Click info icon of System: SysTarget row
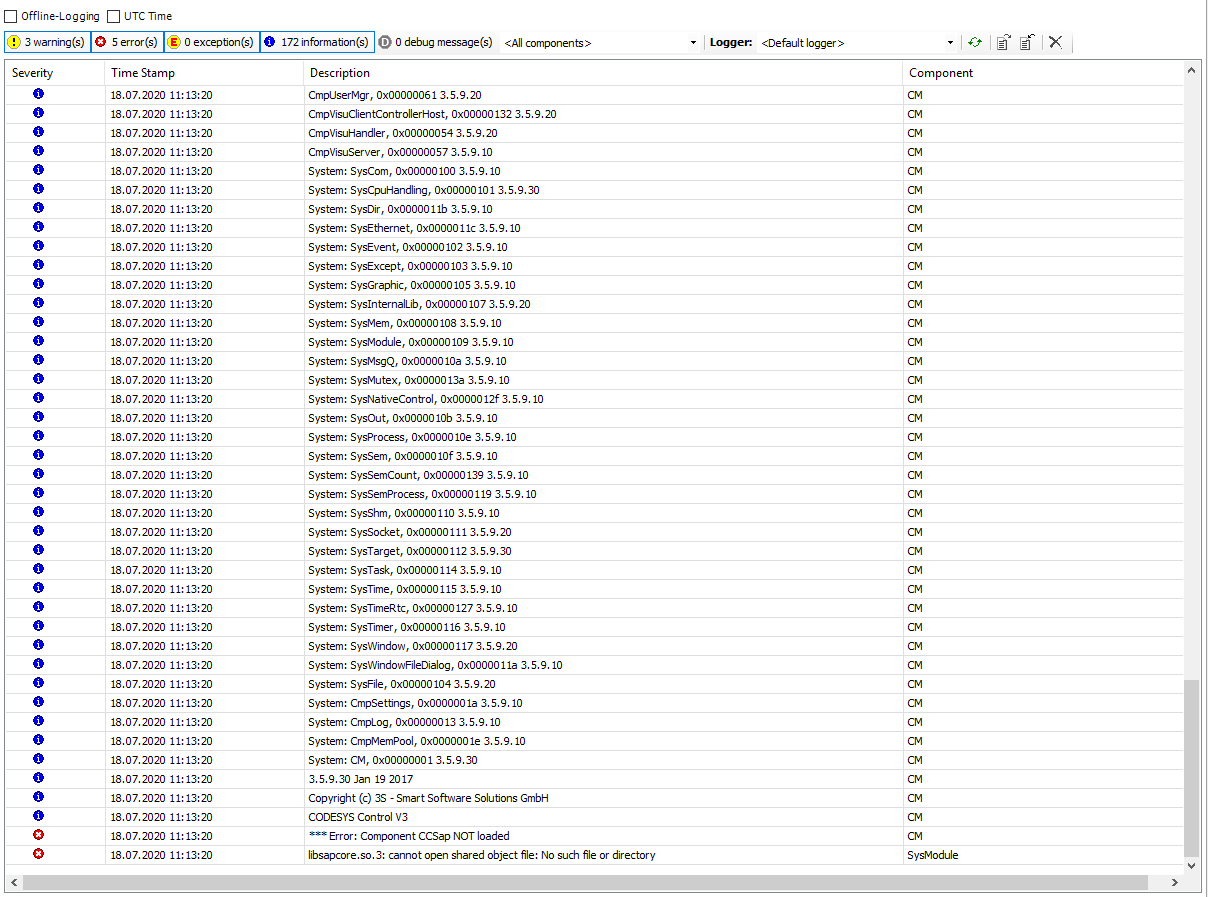This screenshot has width=1208, height=897. [x=38, y=550]
